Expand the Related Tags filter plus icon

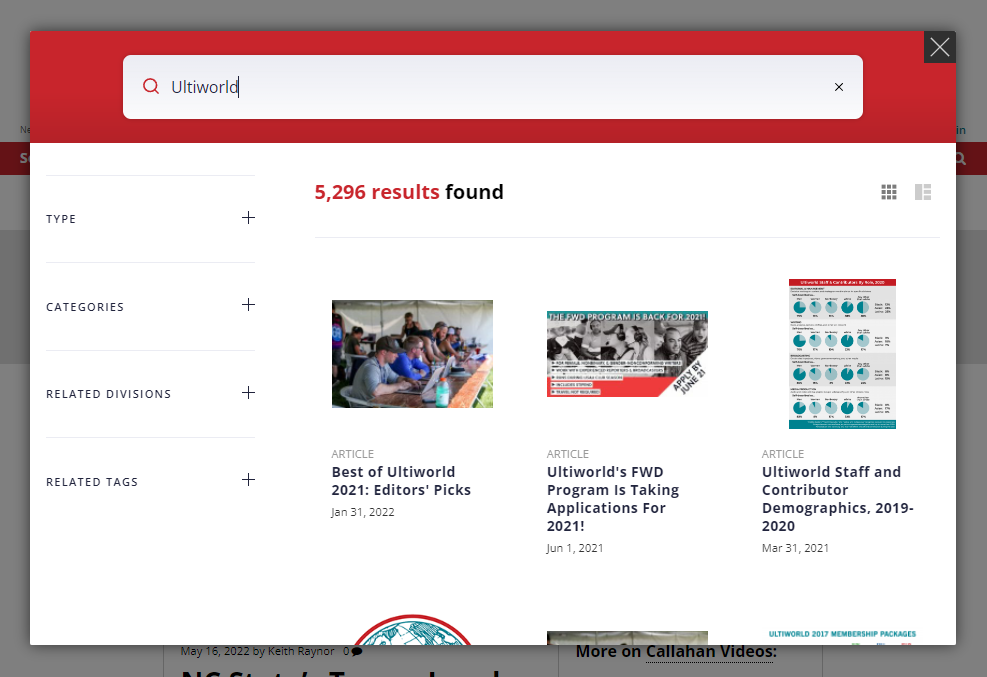pyautogui.click(x=249, y=480)
